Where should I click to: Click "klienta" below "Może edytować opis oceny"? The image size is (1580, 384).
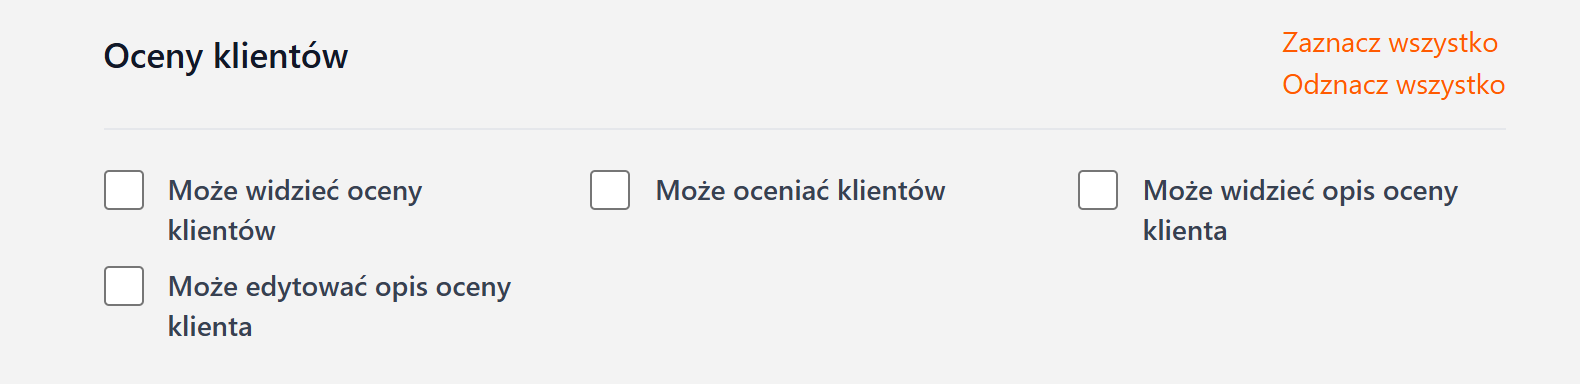point(210,326)
